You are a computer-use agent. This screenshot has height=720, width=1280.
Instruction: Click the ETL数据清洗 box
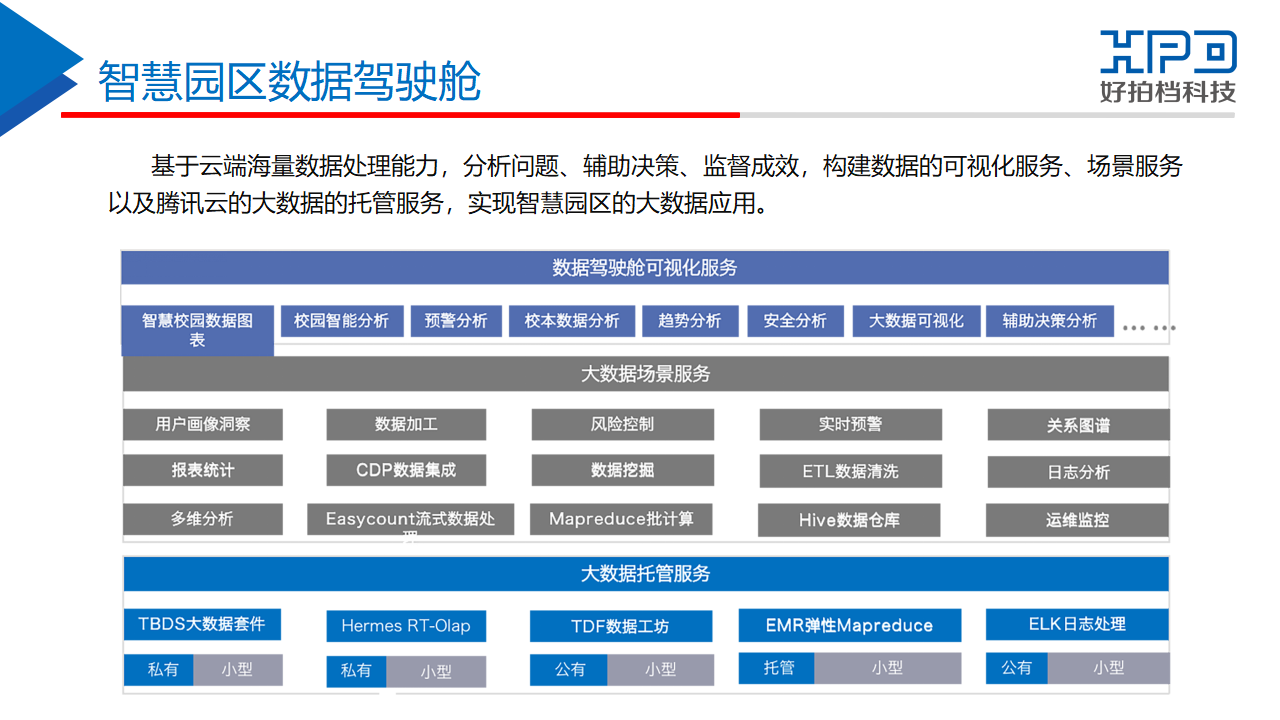pyautogui.click(x=850, y=471)
